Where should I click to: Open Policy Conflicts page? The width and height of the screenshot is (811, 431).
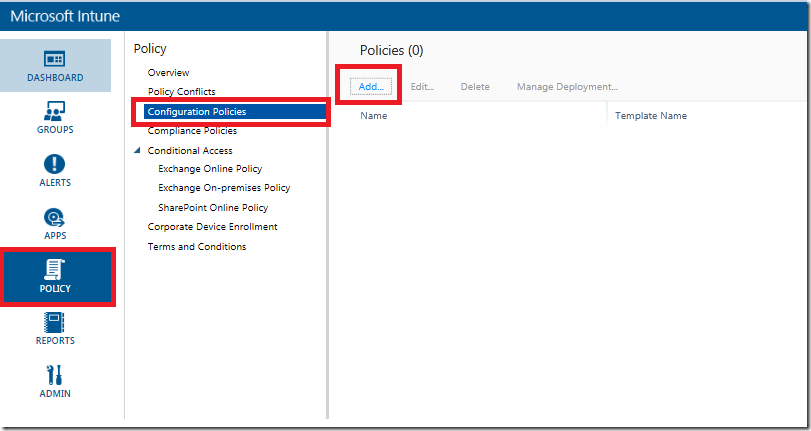tap(182, 92)
